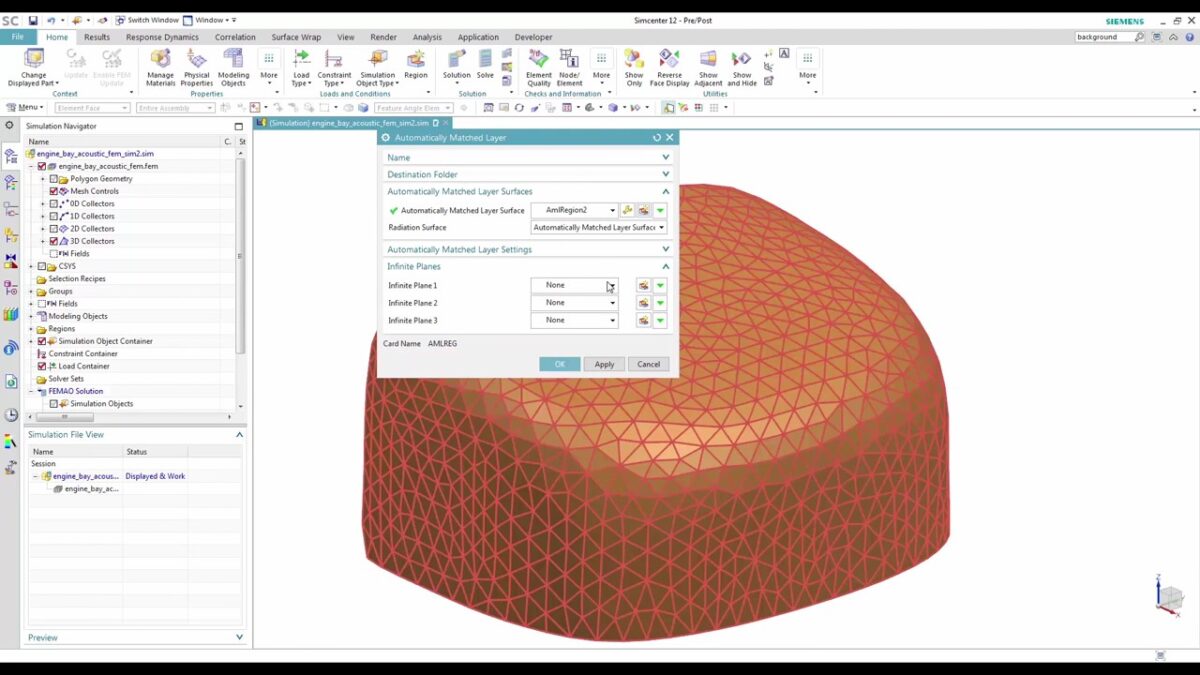Toggle the Mesh Controls checkbox

pos(54,191)
